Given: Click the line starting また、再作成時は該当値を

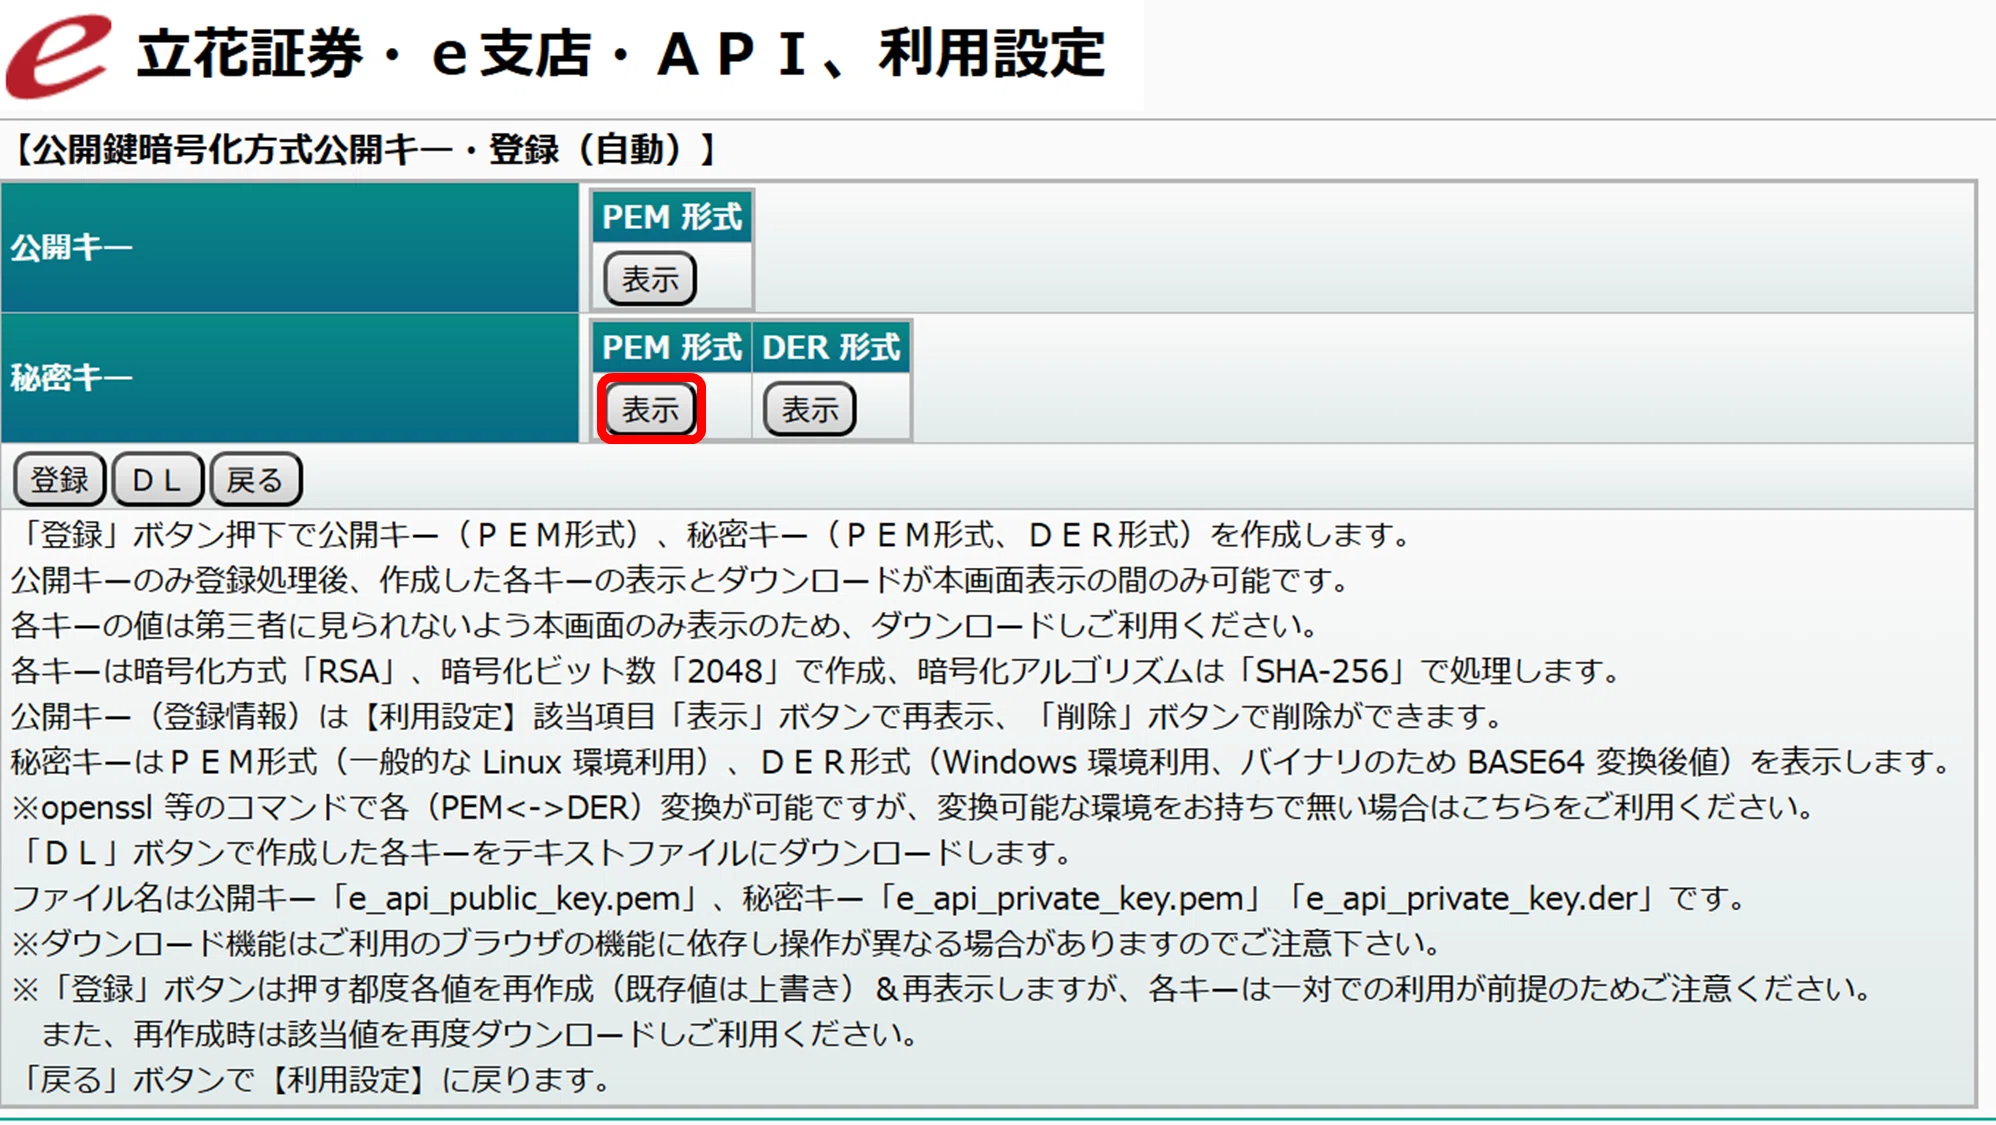Looking at the screenshot, I should [x=480, y=1034].
